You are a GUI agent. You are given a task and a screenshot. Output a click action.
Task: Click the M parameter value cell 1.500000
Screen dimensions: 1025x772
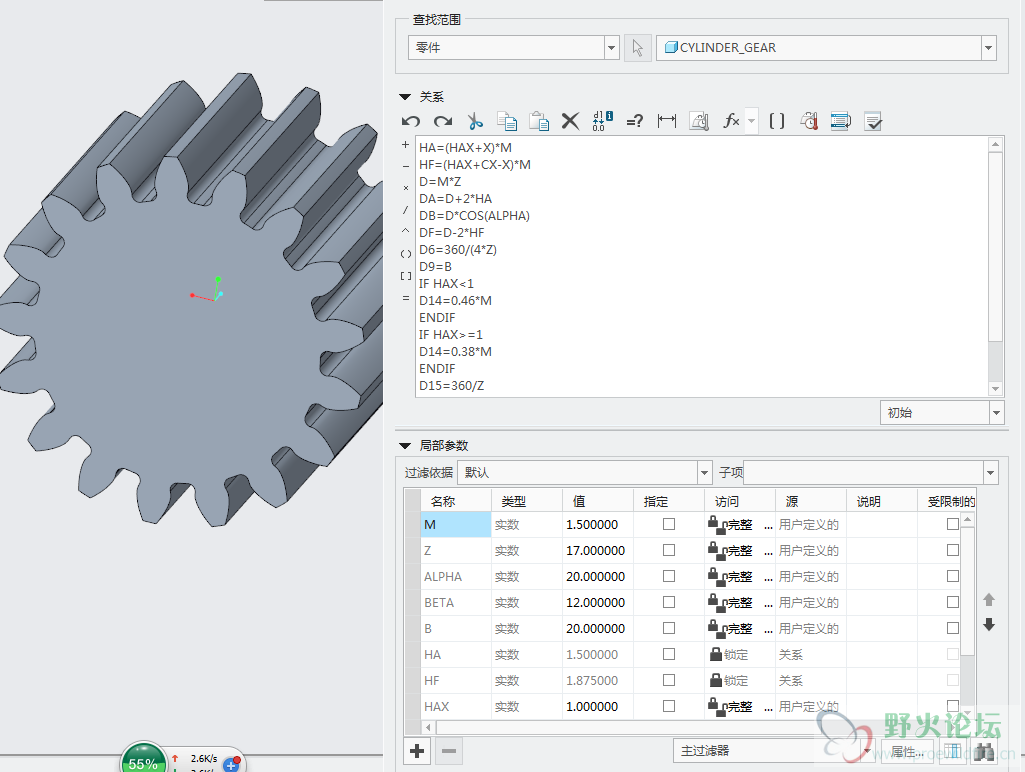597,525
